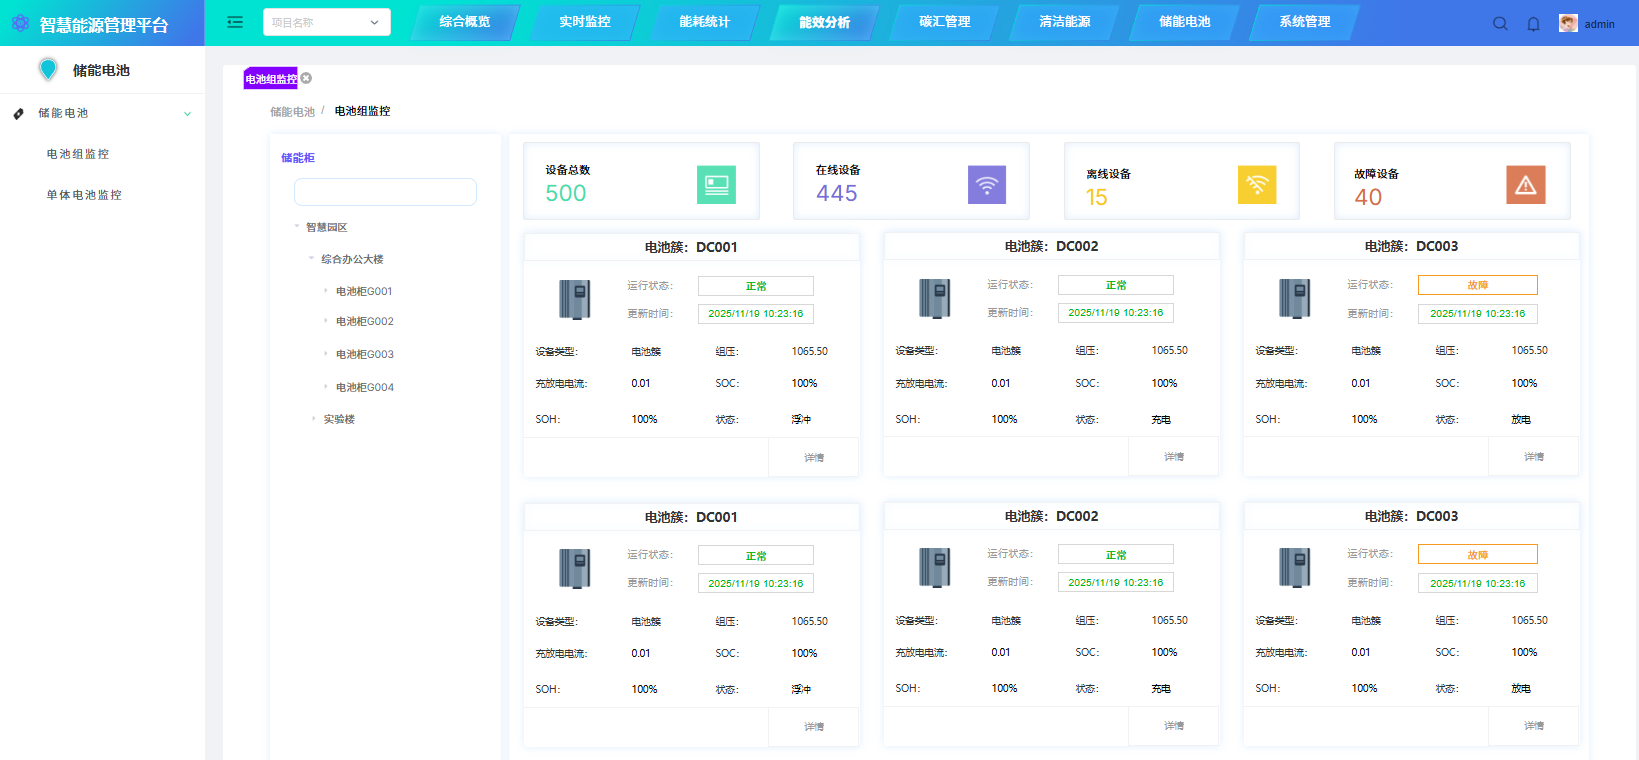Click the admin user avatar
This screenshot has height=760, width=1639.
point(1568,23)
